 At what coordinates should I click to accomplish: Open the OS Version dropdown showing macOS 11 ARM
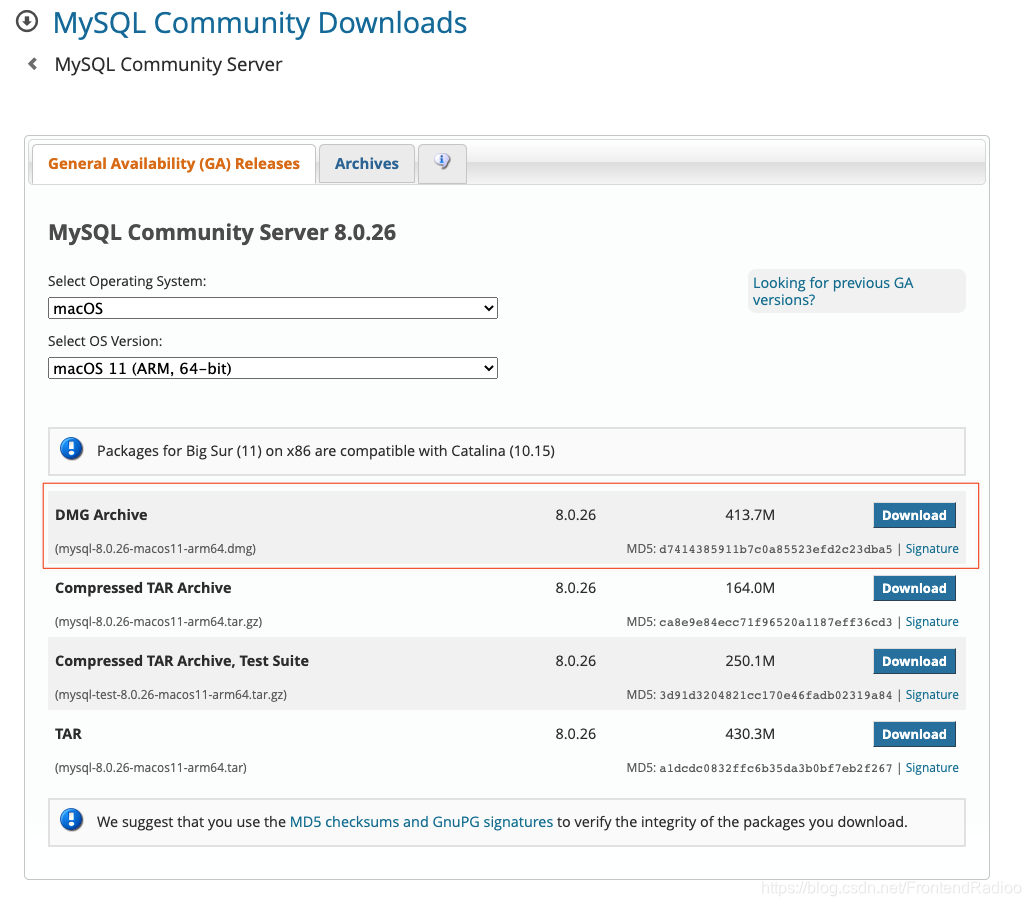[273, 368]
